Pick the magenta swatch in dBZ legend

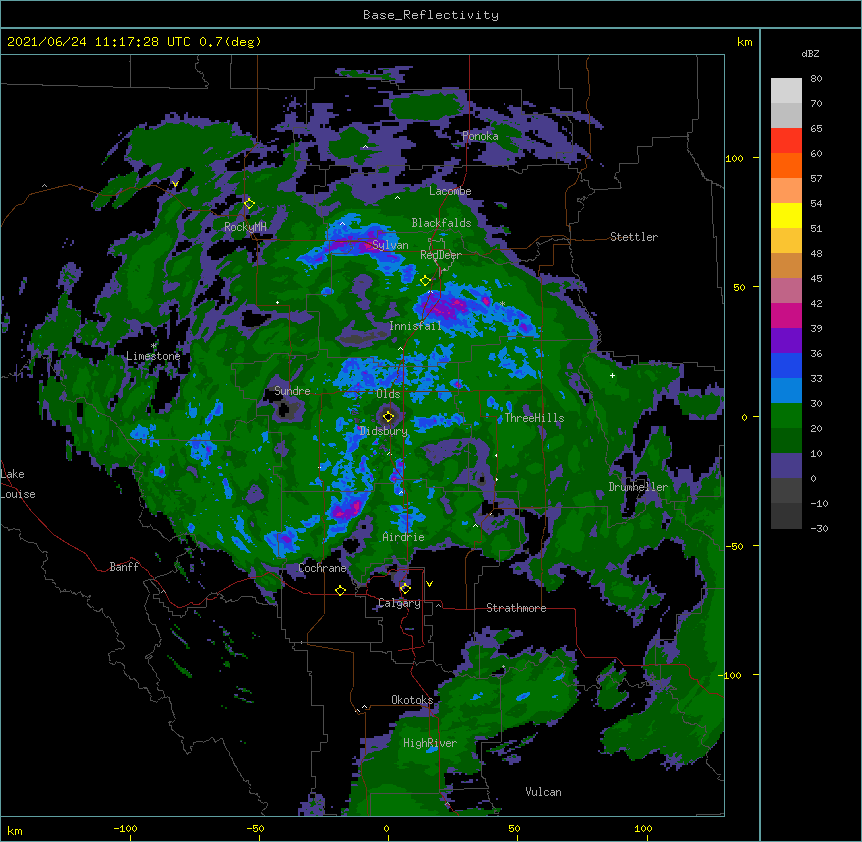786,315
